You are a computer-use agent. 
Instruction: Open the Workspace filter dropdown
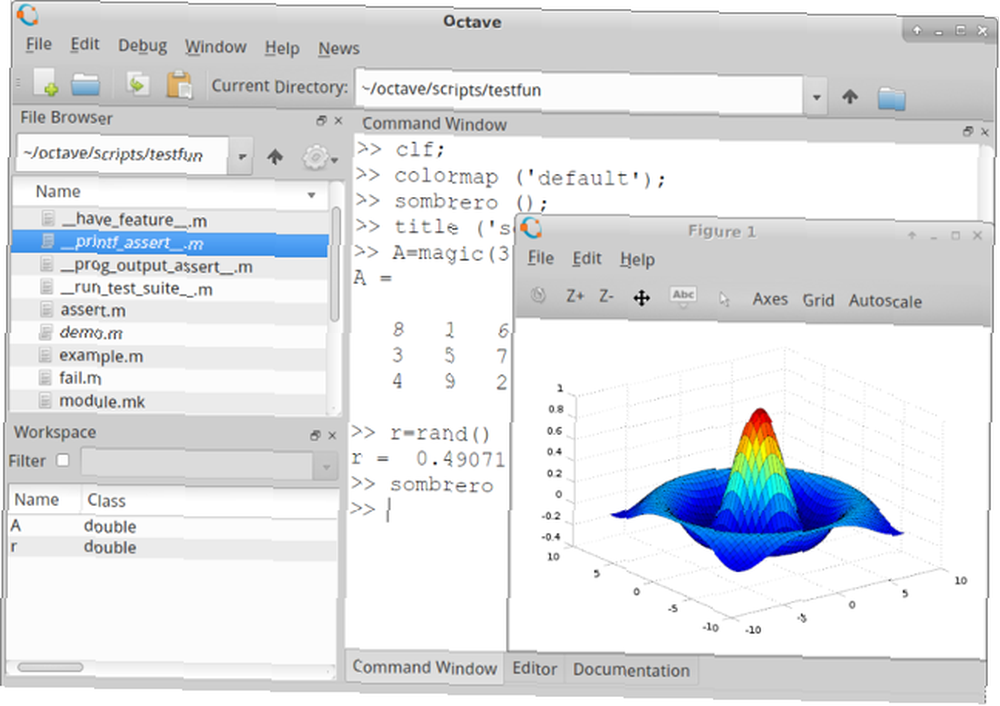[x=327, y=467]
